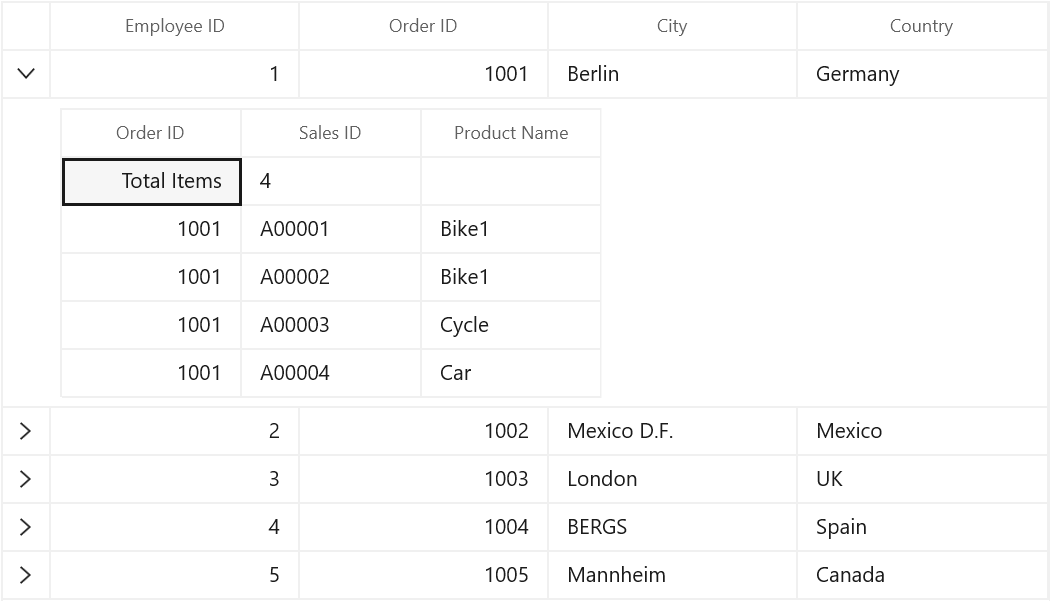Select the London city cell
The height and width of the screenshot is (601, 1050).
tap(672, 479)
